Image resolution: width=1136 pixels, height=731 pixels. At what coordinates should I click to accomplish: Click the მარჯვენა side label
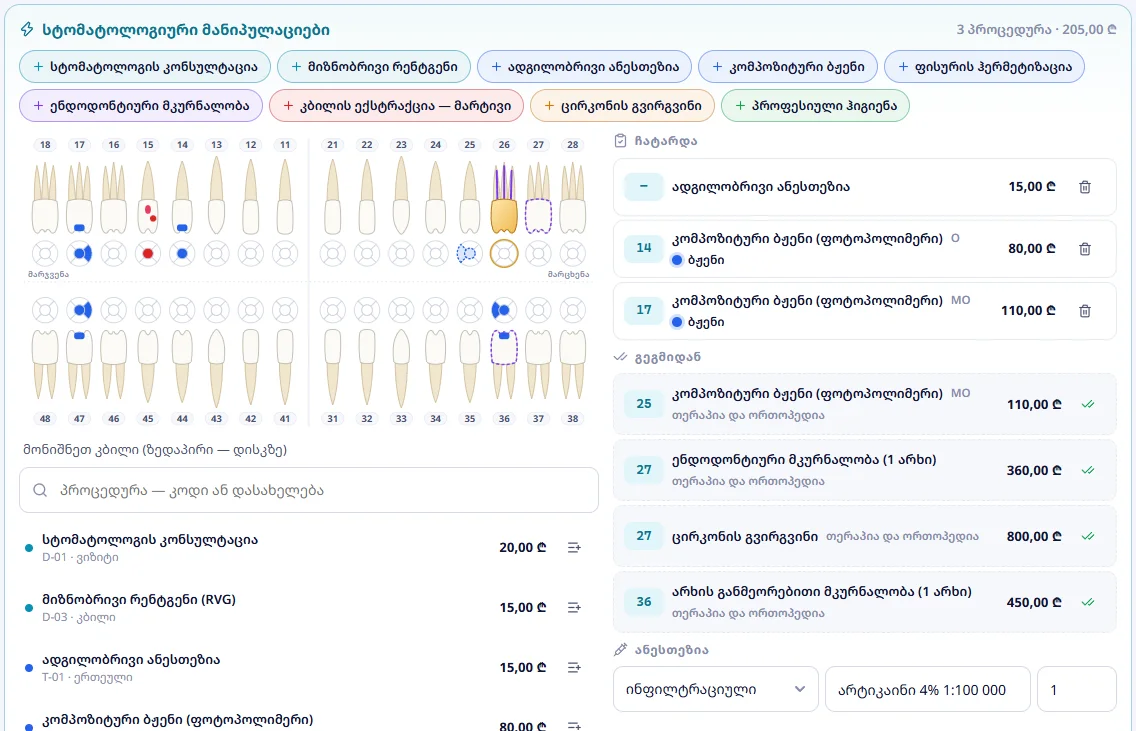[49, 275]
